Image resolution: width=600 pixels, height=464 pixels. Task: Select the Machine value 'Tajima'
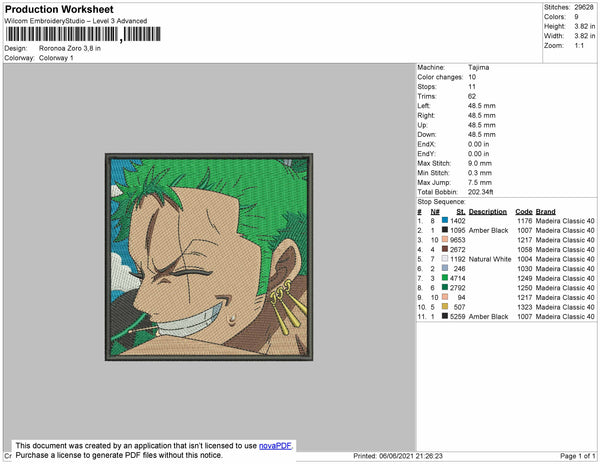(x=478, y=67)
